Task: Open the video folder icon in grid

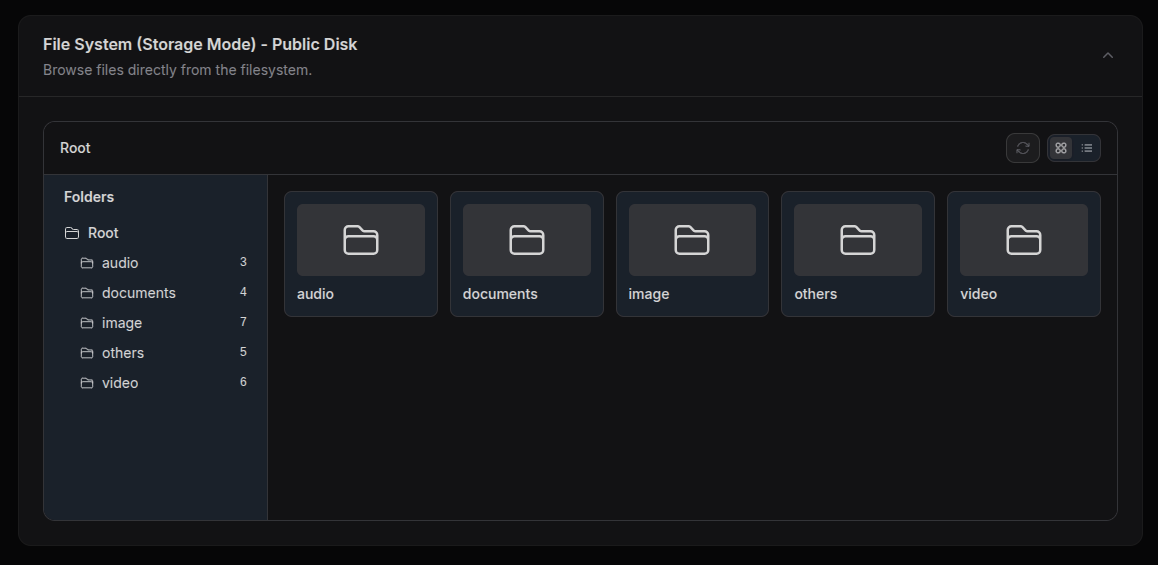Action: 1023,240
